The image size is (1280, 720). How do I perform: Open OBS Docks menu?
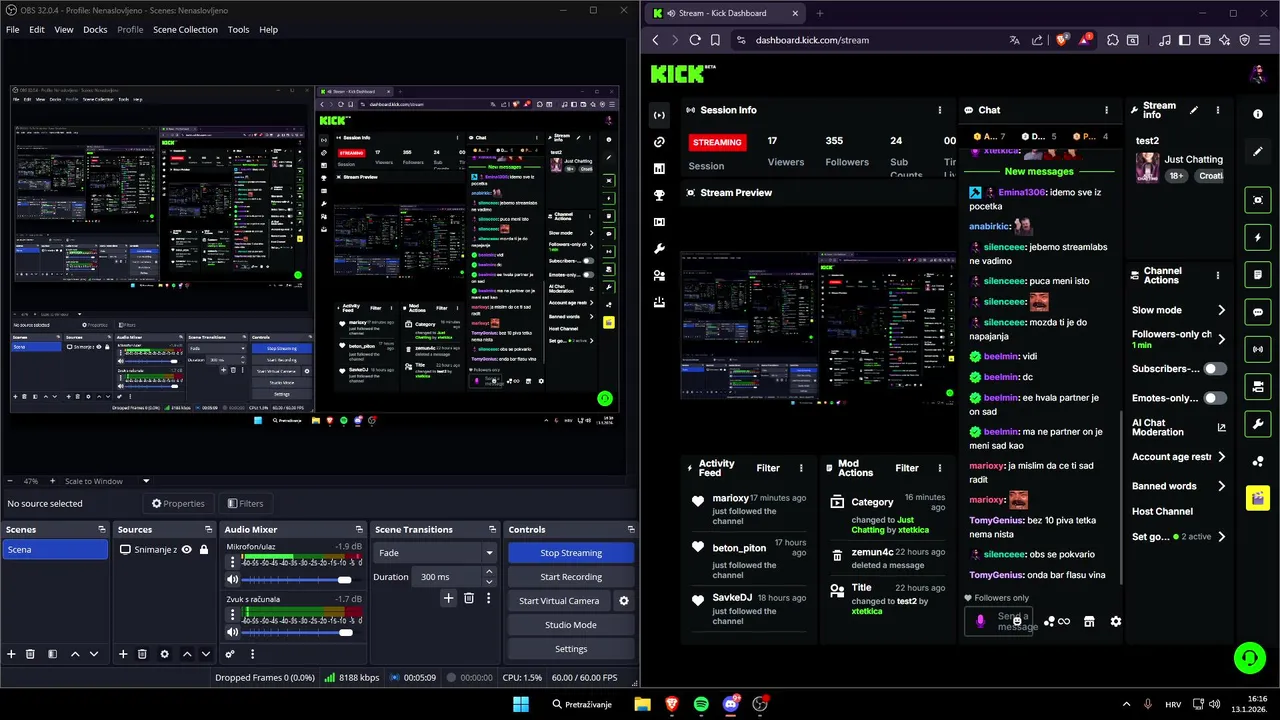pos(95,29)
